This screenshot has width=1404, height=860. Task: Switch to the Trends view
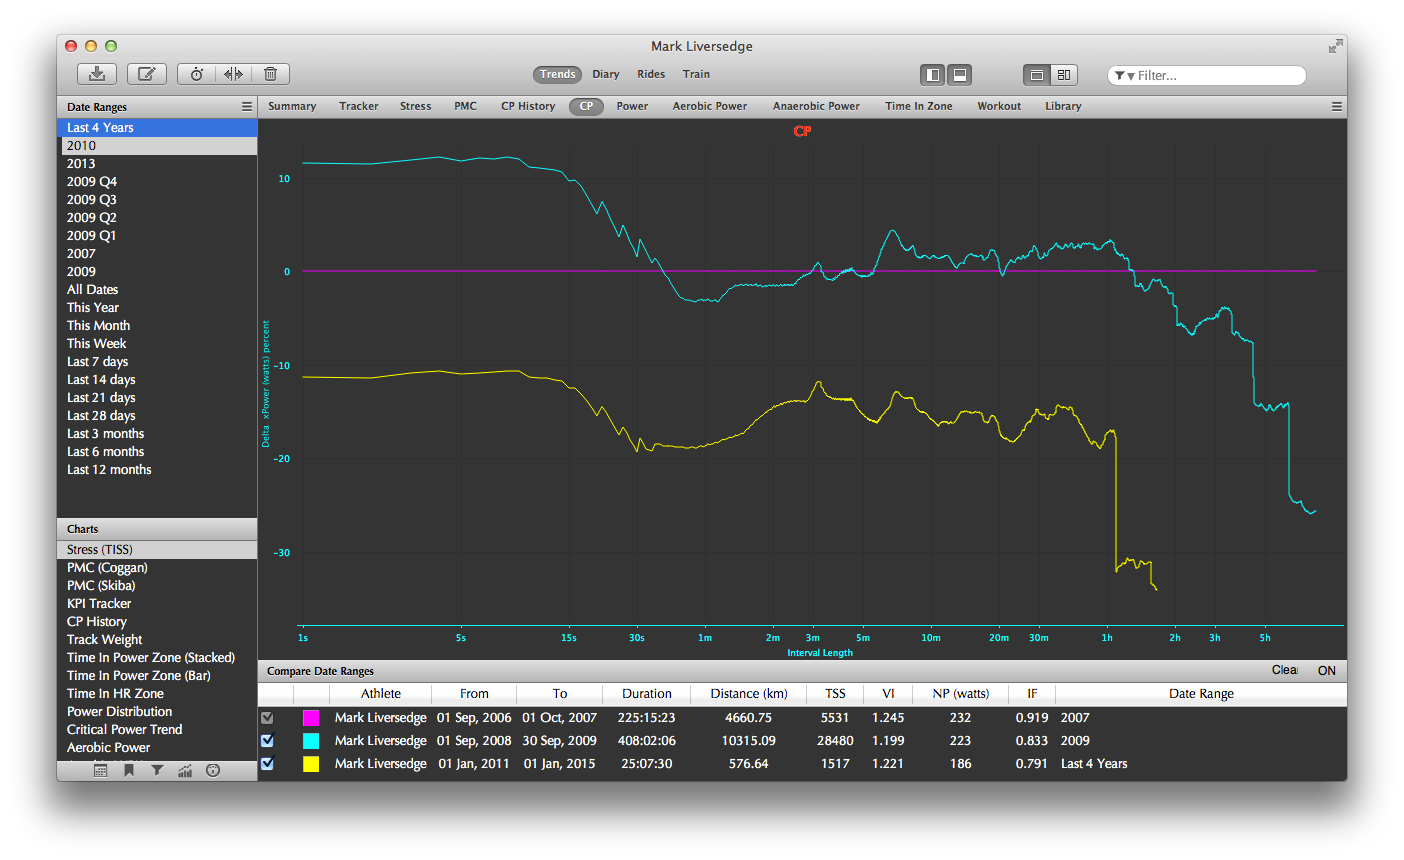point(557,74)
